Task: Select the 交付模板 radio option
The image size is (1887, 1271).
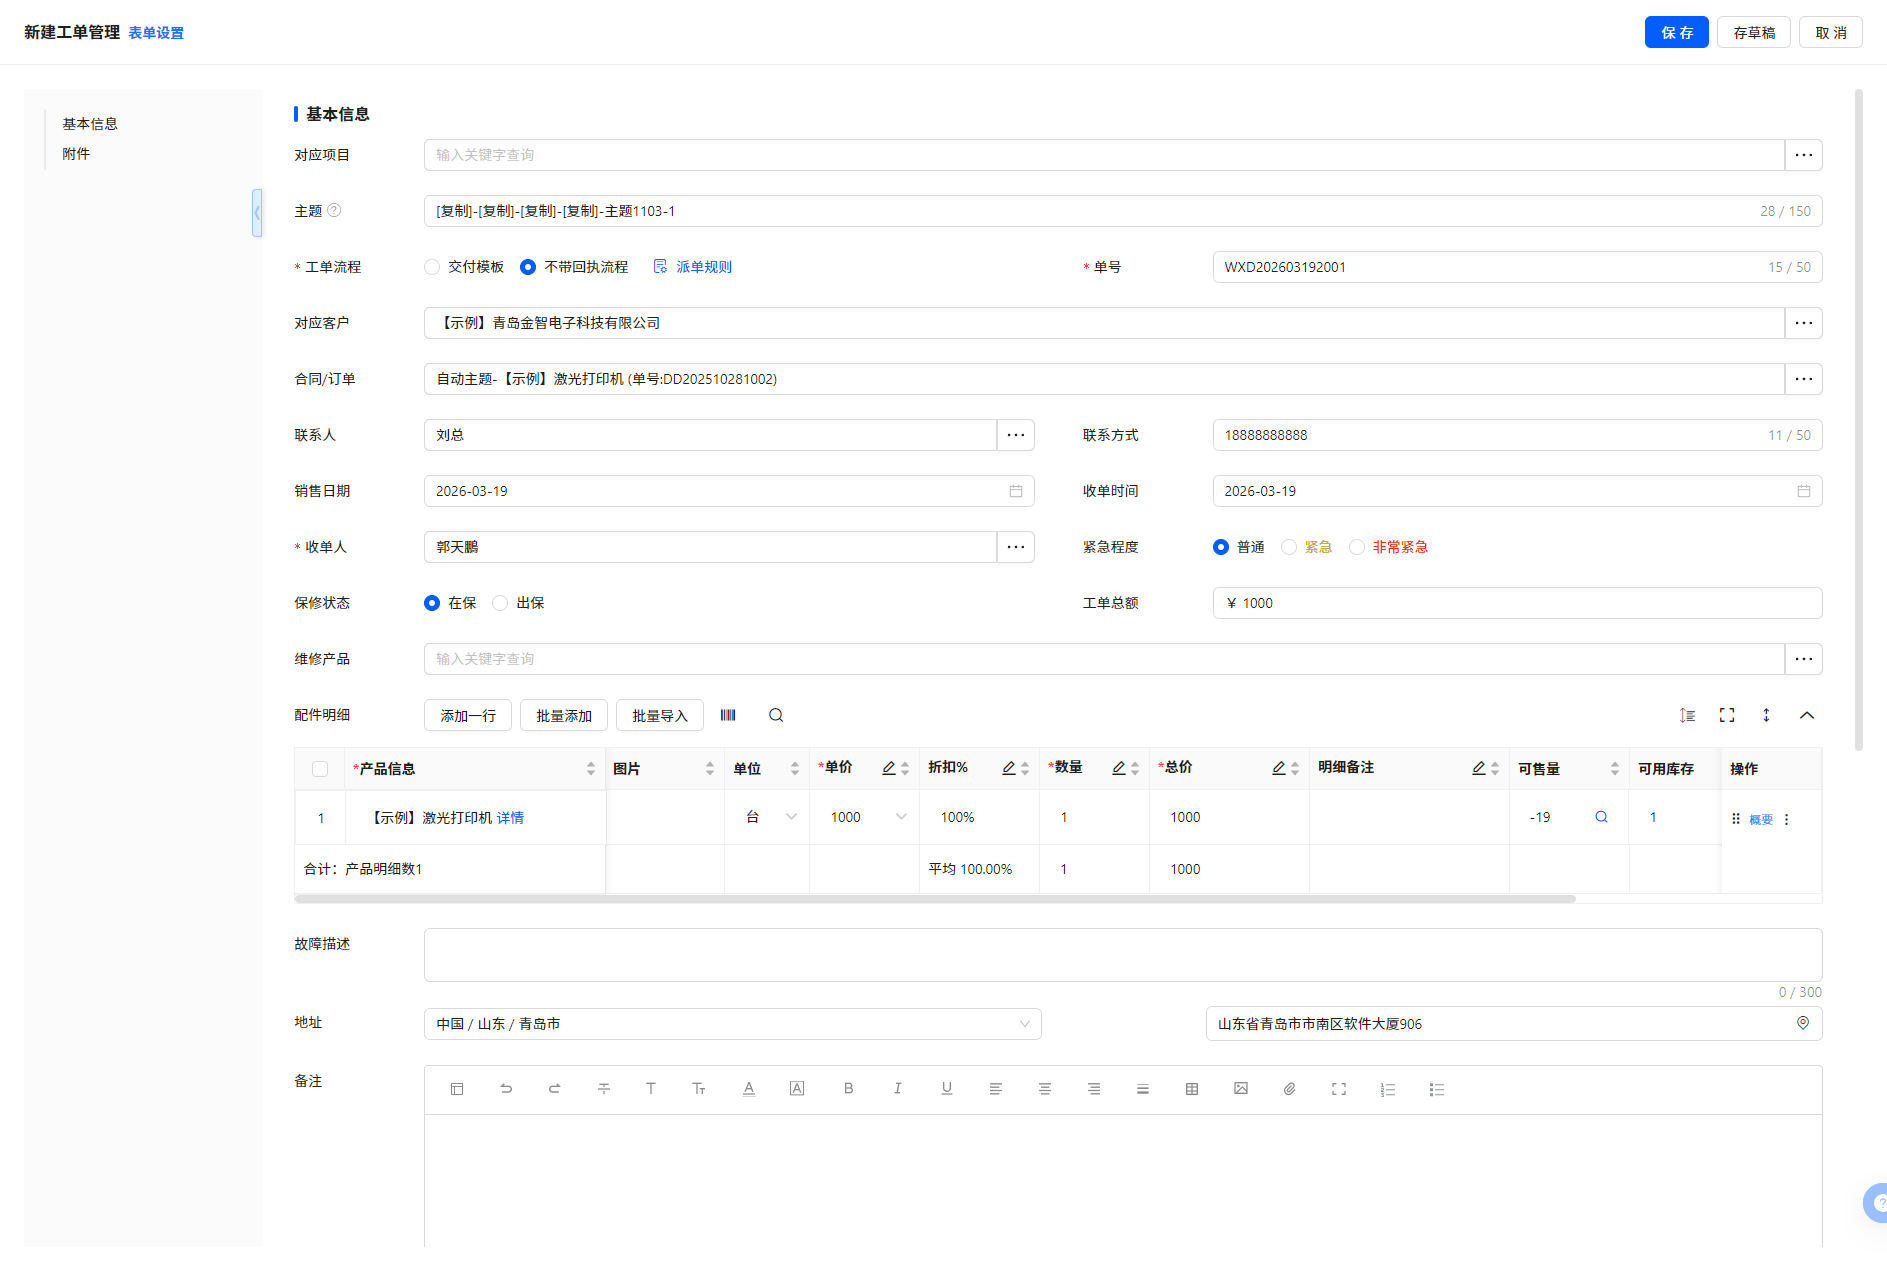Action: (x=432, y=267)
